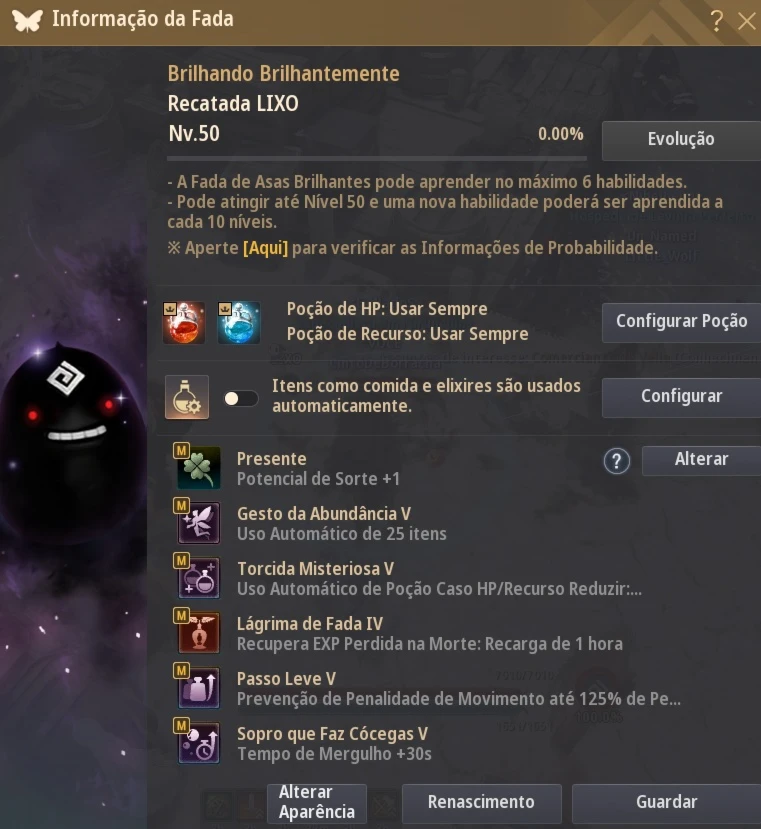Open the window help question mark

pos(717,21)
